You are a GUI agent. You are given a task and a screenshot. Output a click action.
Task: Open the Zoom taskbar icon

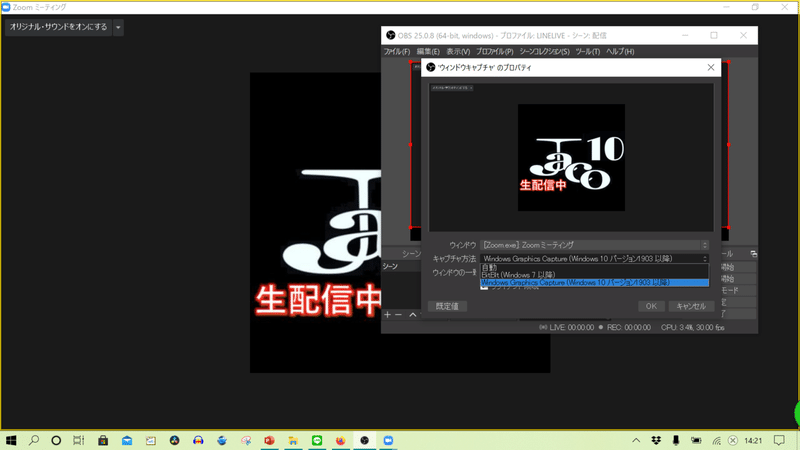pyautogui.click(x=388, y=440)
